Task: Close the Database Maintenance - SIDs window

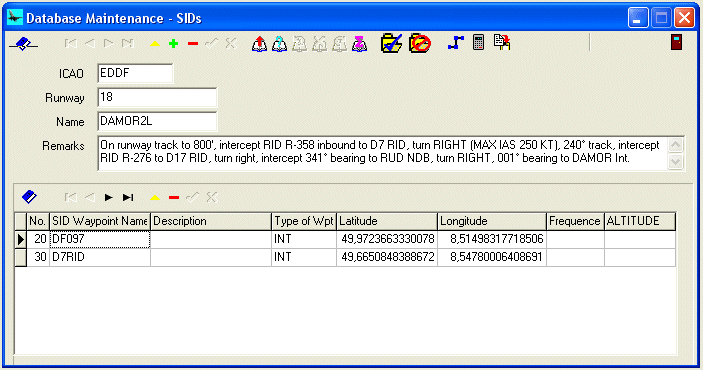Action: tap(685, 18)
